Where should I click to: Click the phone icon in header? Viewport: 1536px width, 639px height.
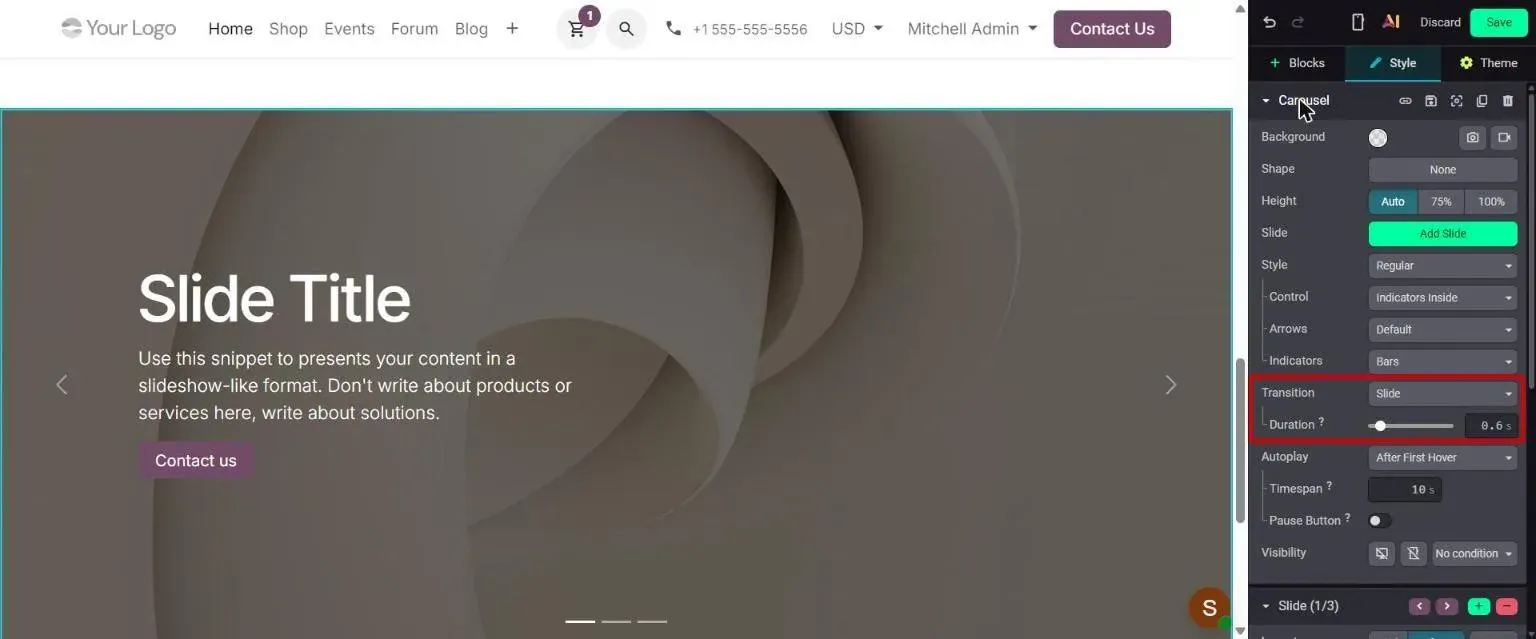(674, 29)
